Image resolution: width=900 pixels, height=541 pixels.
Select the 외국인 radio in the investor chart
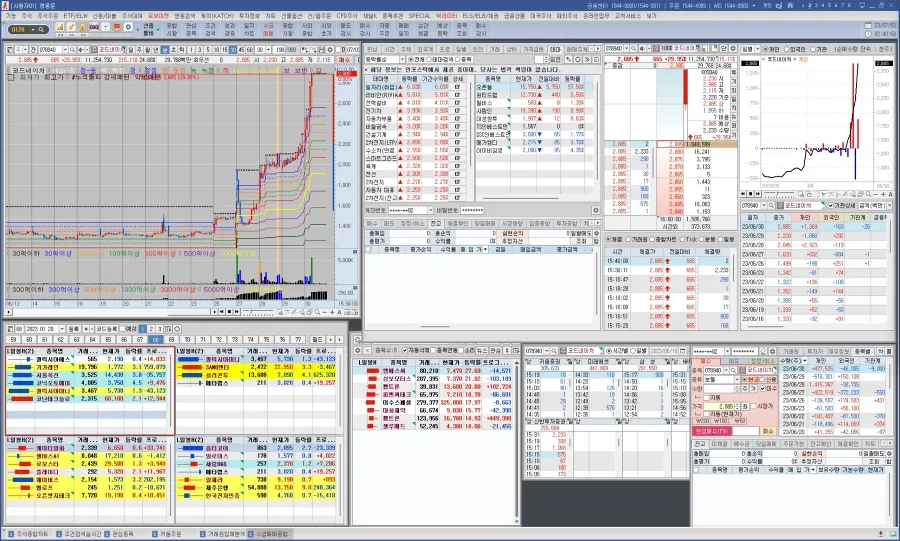click(x=786, y=49)
